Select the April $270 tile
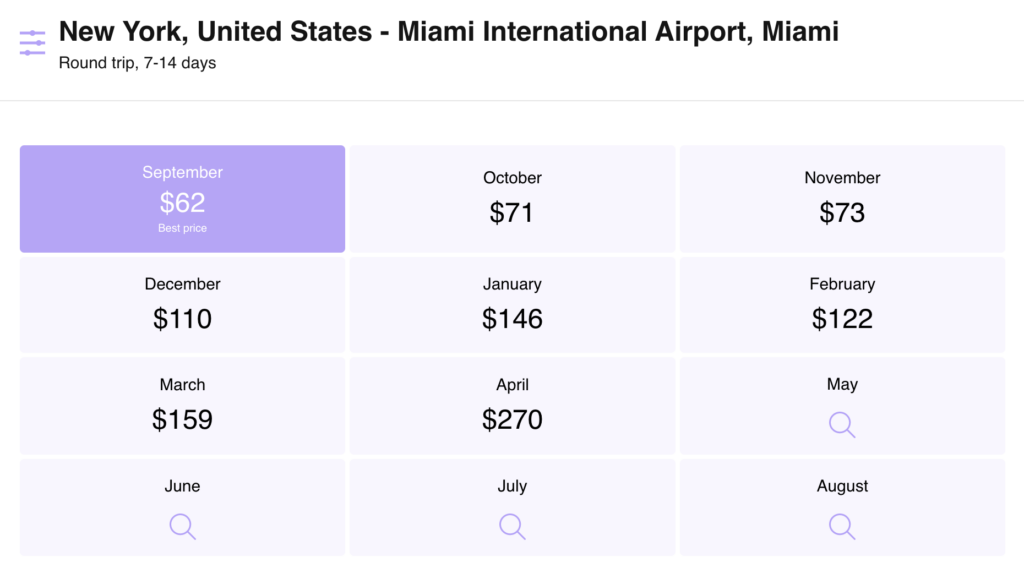The height and width of the screenshot is (568, 1024). (x=512, y=405)
